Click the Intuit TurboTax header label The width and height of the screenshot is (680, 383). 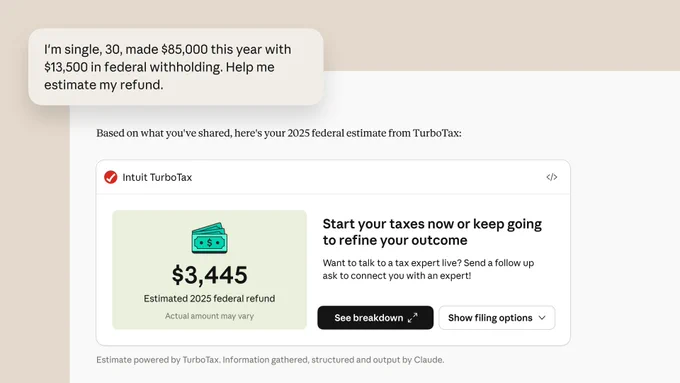pyautogui.click(x=157, y=177)
